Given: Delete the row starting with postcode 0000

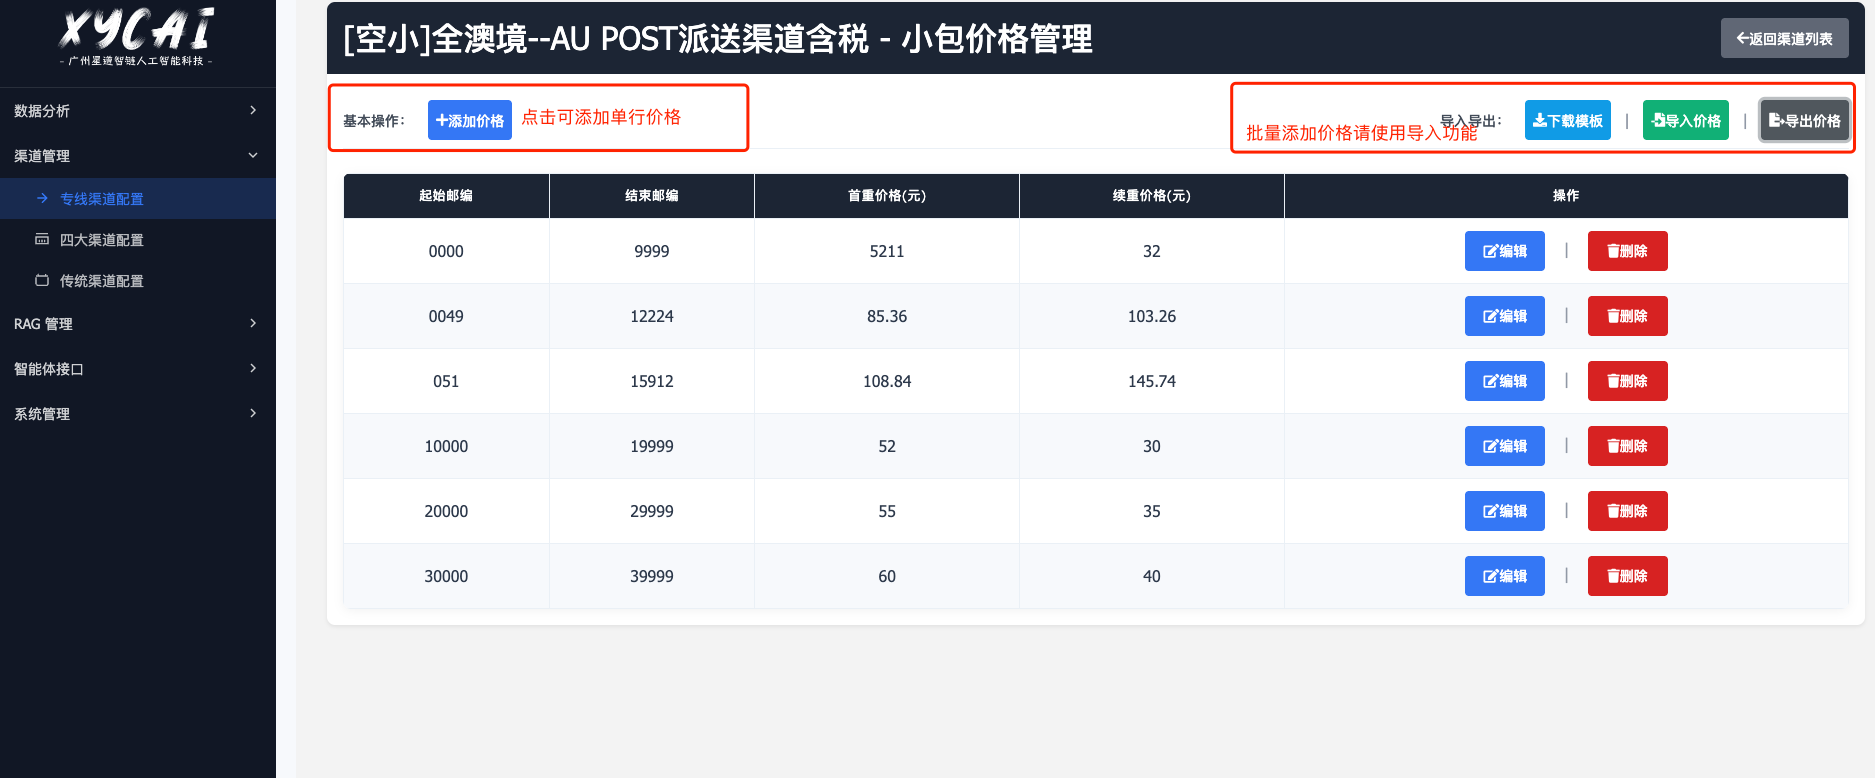Looking at the screenshot, I should point(1628,251).
